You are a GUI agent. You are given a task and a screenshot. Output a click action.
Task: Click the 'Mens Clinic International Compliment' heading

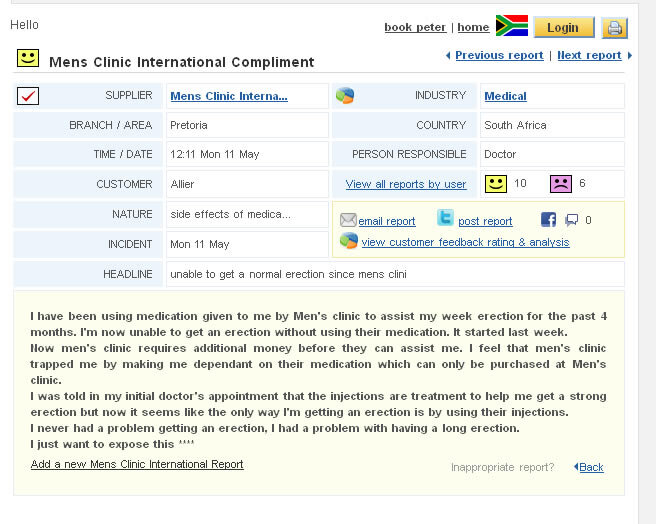tap(182, 62)
